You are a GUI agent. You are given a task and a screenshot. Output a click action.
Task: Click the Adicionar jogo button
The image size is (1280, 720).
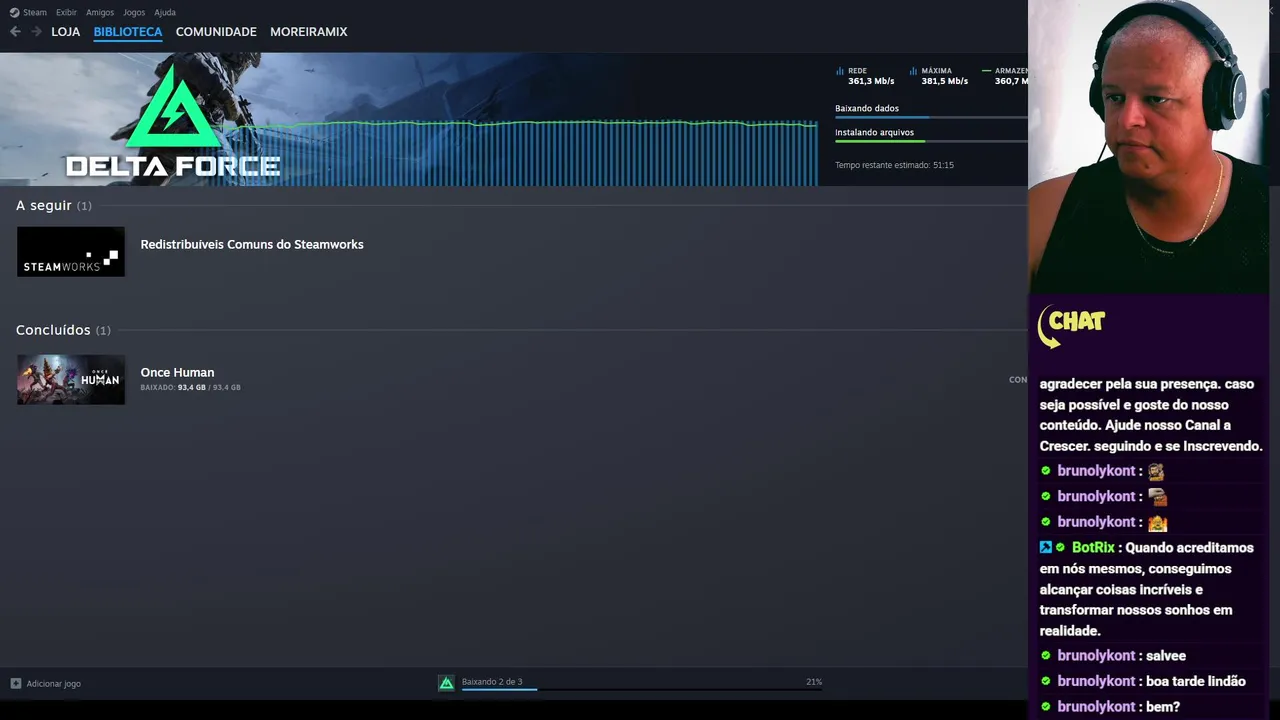click(x=46, y=684)
